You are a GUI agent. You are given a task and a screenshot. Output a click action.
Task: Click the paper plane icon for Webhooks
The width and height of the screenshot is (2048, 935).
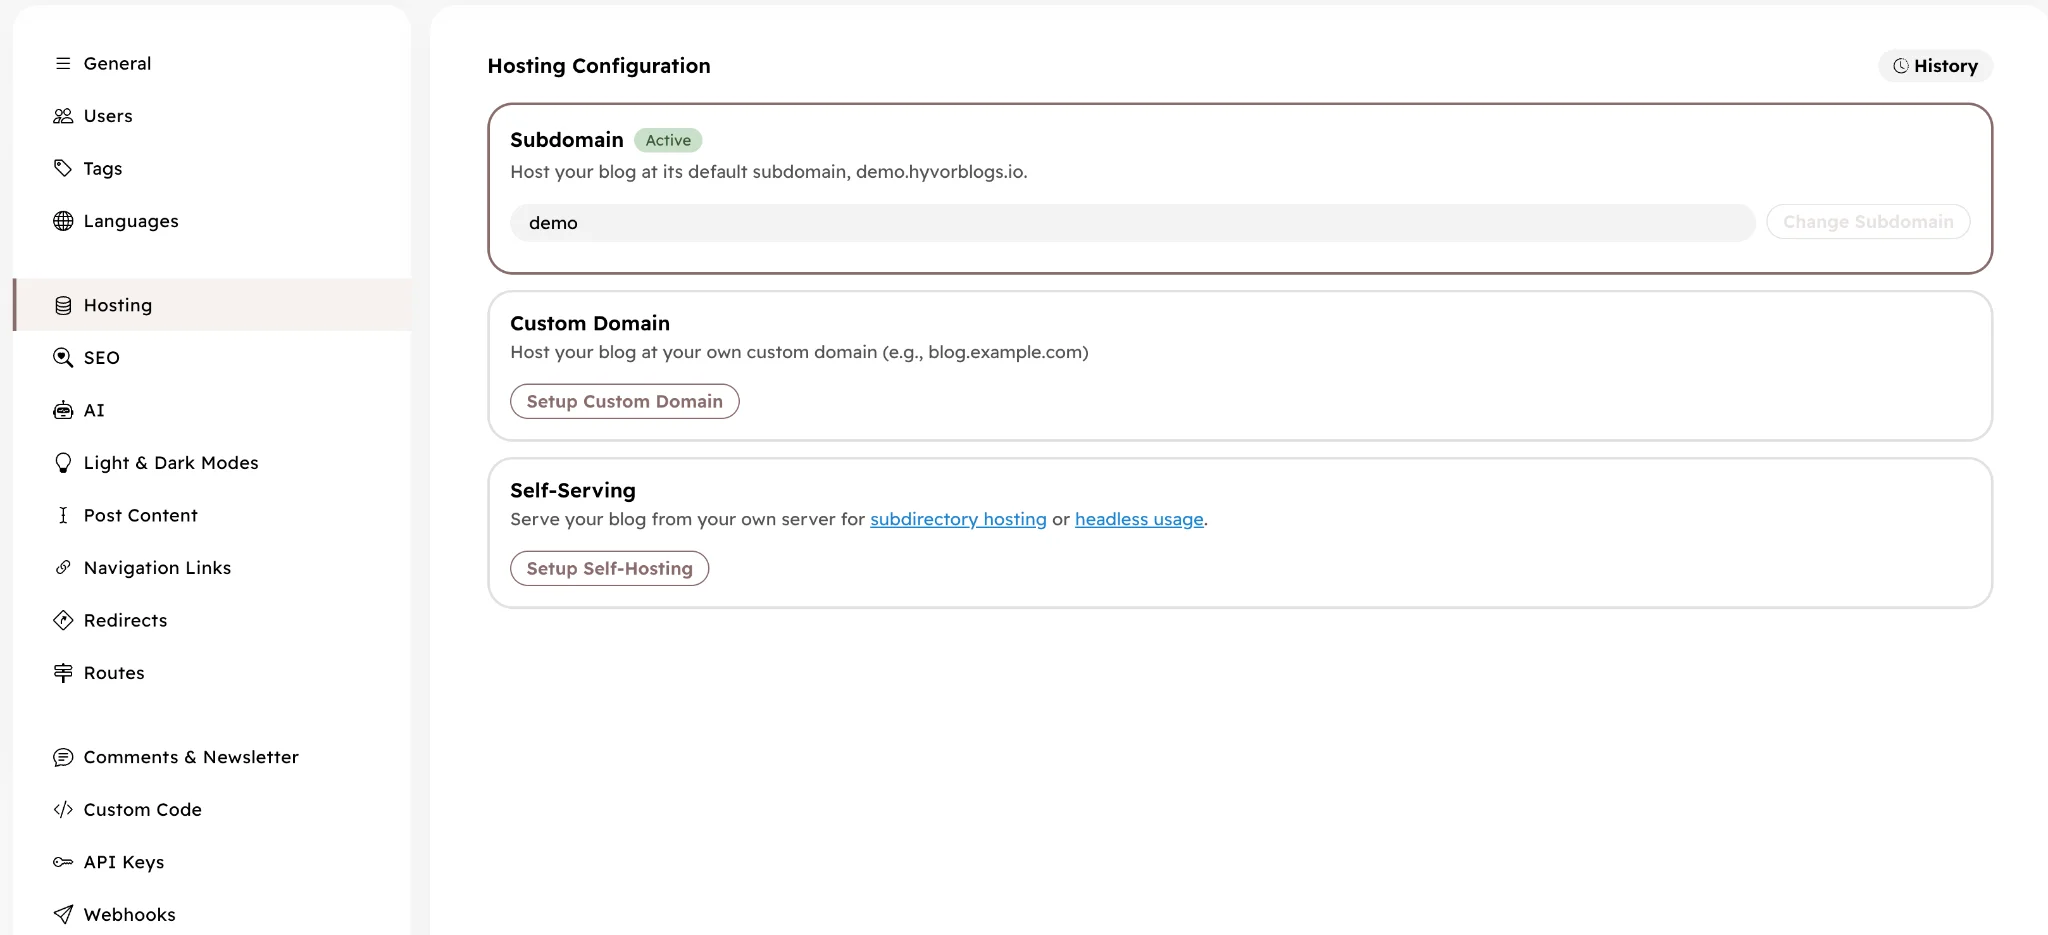click(63, 914)
